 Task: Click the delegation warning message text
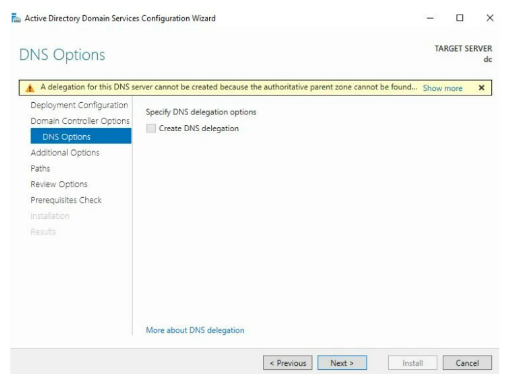tap(229, 87)
